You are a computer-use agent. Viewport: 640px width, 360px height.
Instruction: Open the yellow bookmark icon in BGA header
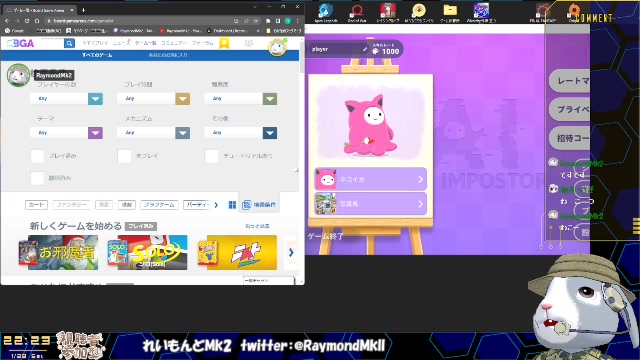click(x=224, y=43)
